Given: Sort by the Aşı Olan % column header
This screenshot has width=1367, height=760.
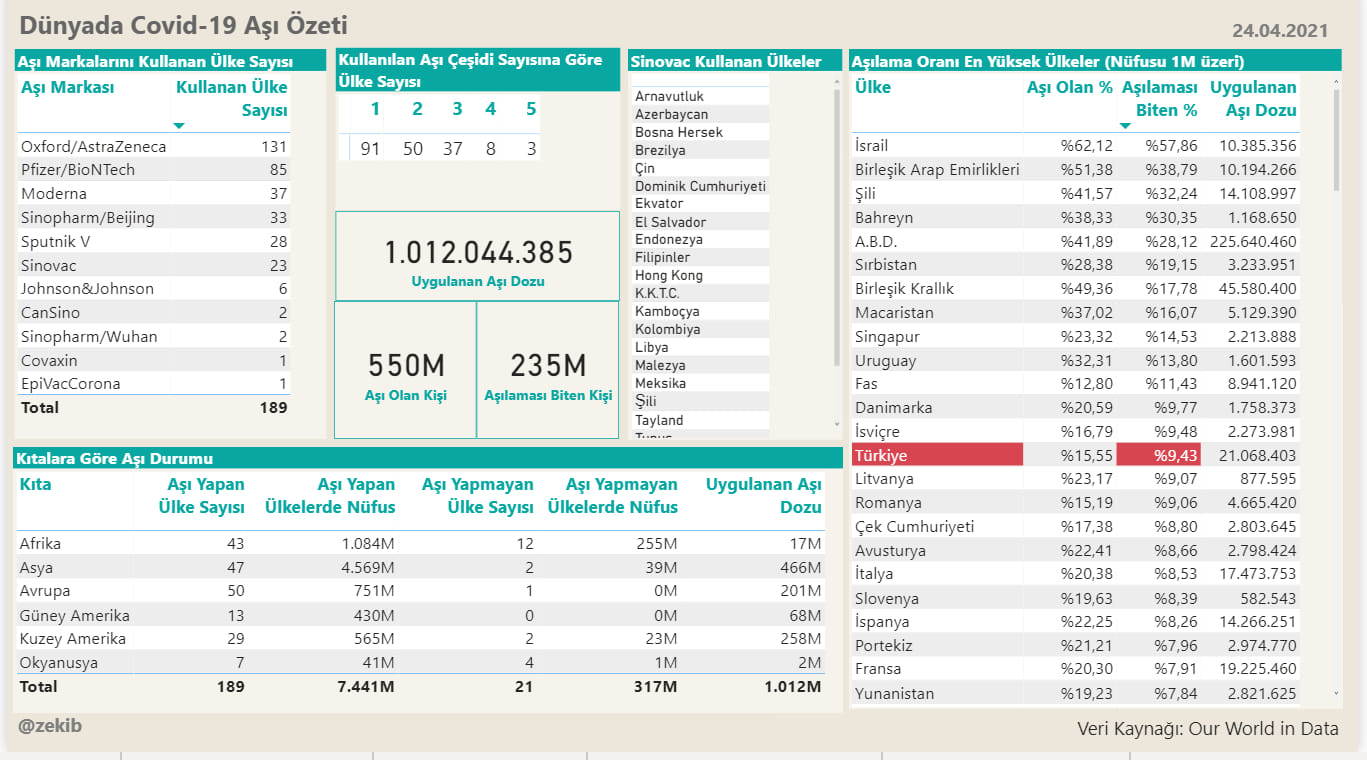Looking at the screenshot, I should [x=1069, y=87].
